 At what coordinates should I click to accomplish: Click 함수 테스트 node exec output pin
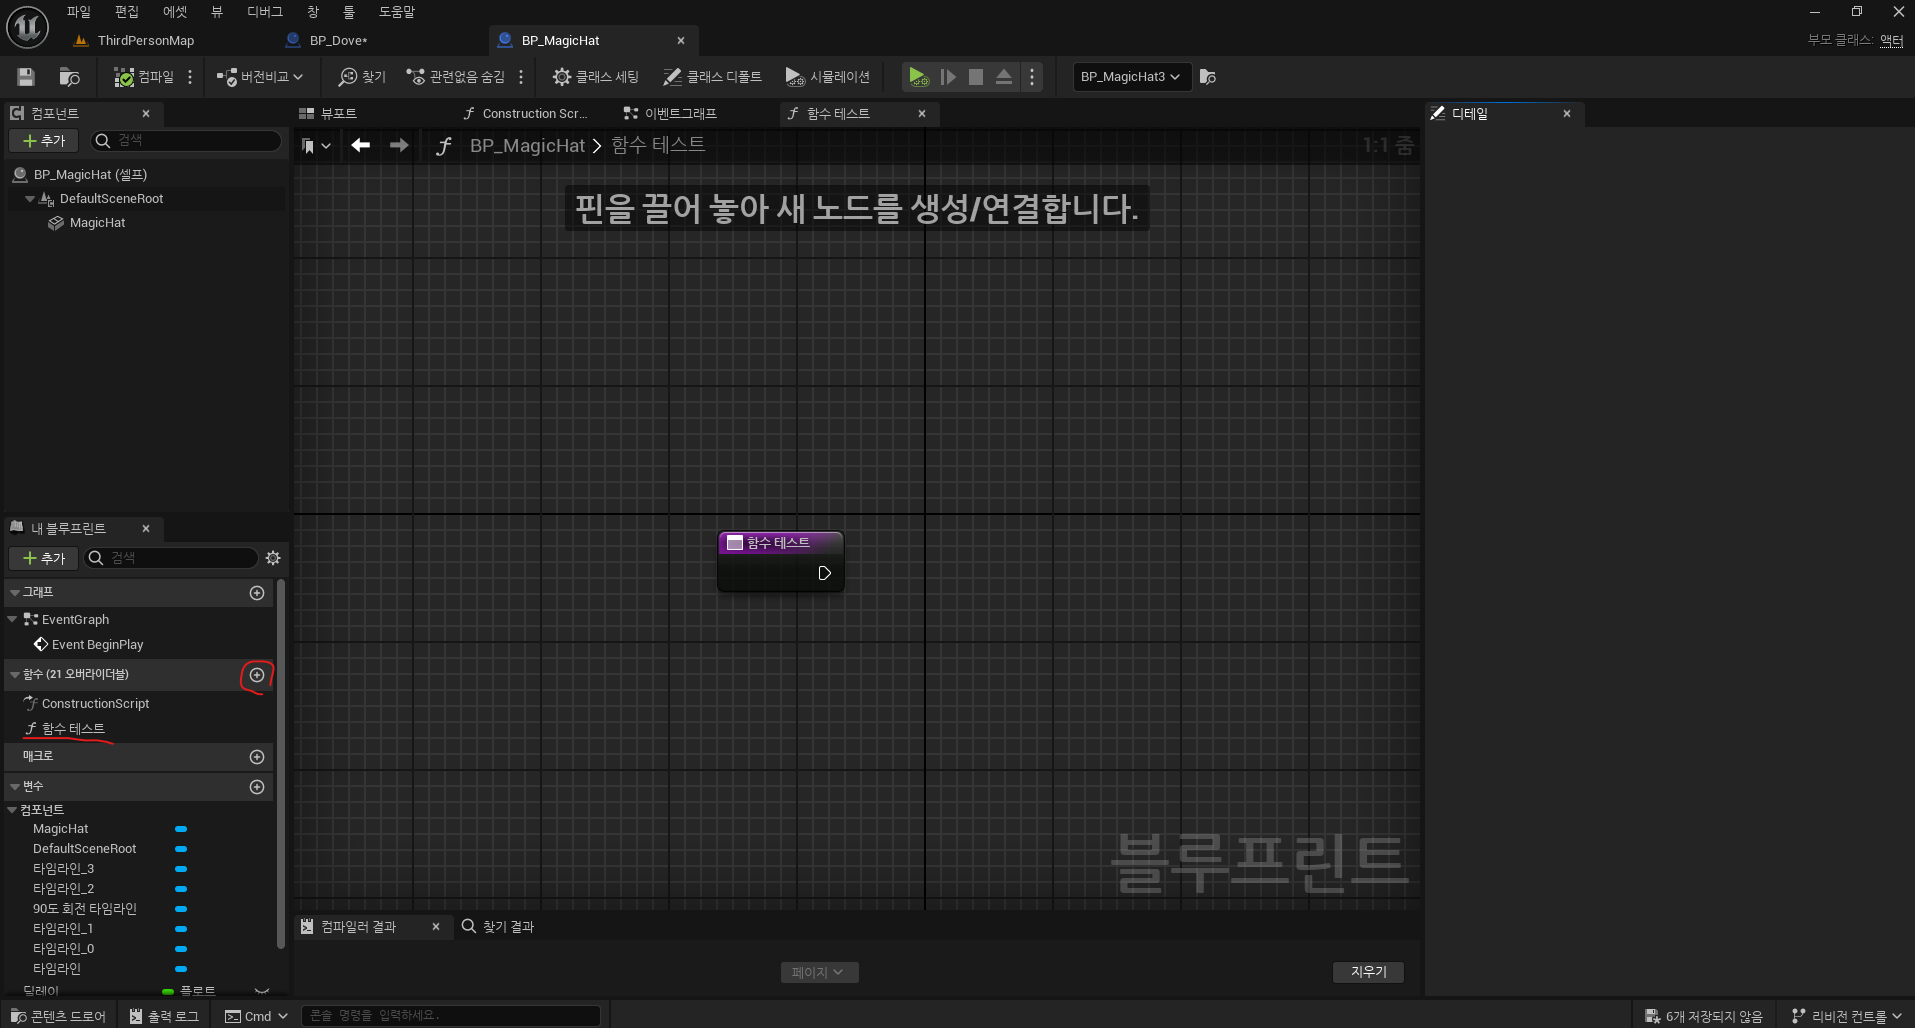(825, 573)
